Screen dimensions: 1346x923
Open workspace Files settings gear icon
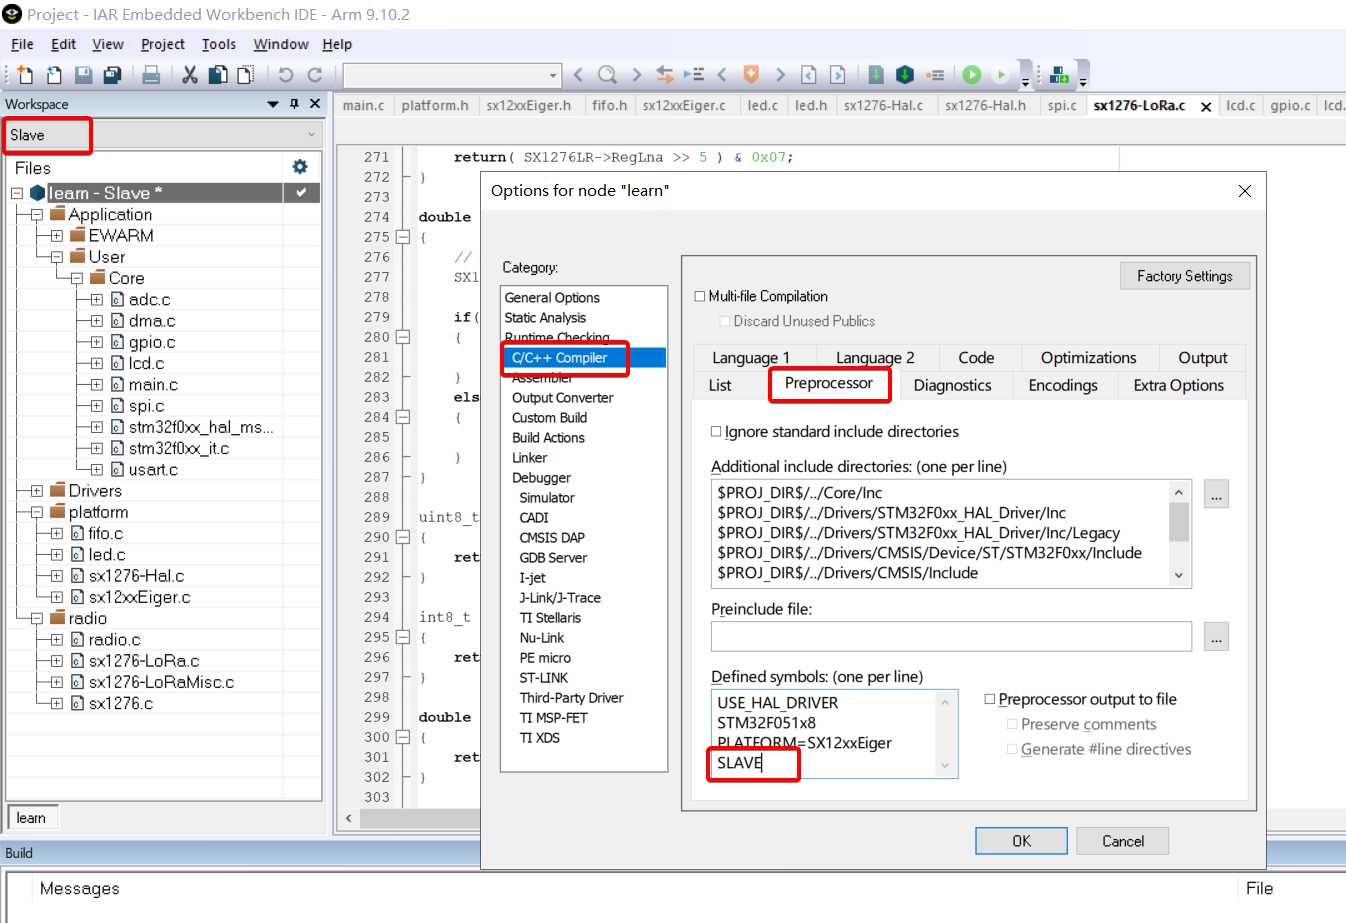(x=299, y=167)
